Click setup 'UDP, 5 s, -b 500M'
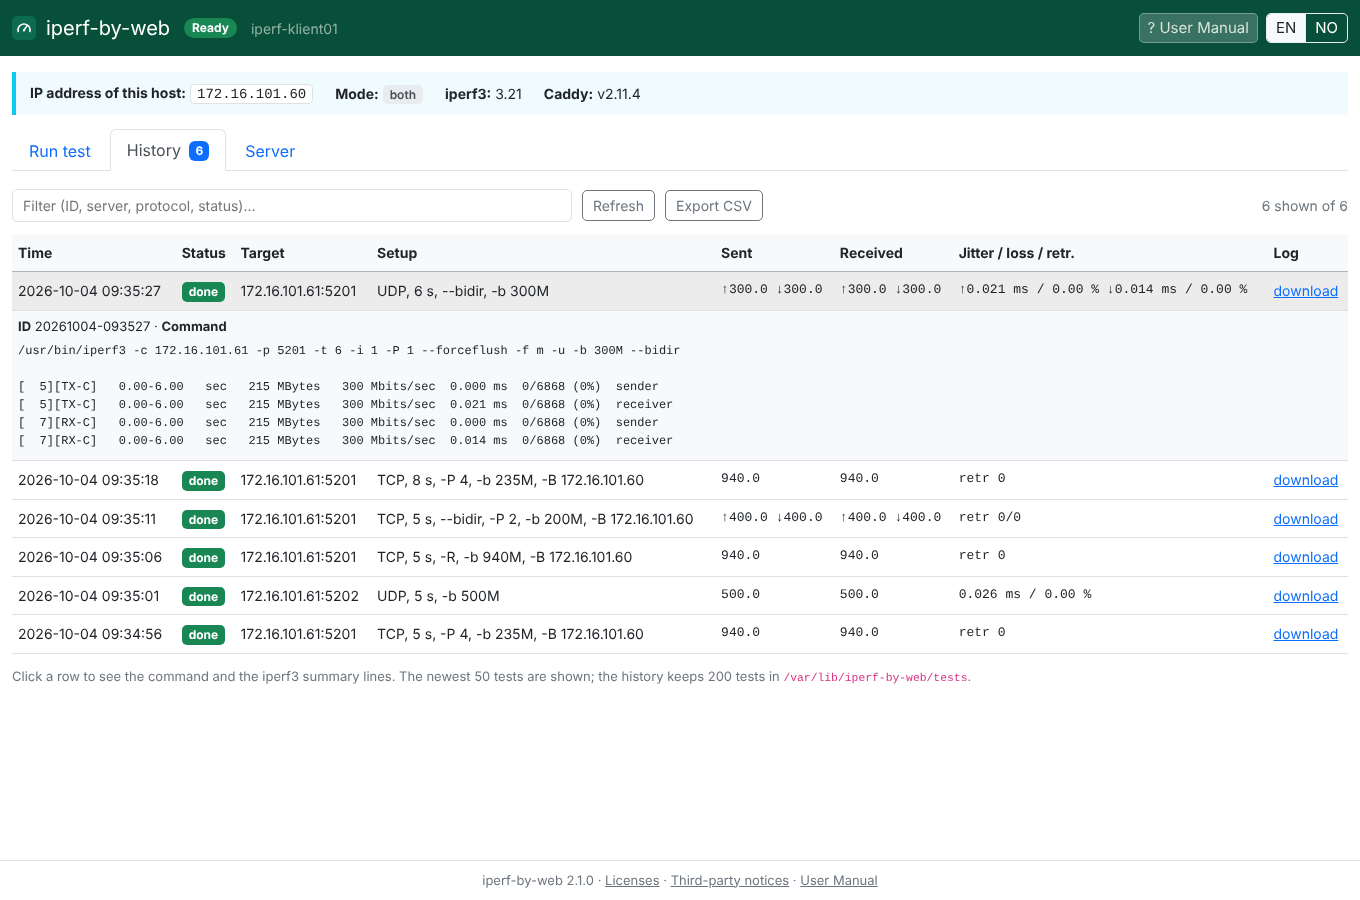The width and height of the screenshot is (1360, 900). [438, 596]
